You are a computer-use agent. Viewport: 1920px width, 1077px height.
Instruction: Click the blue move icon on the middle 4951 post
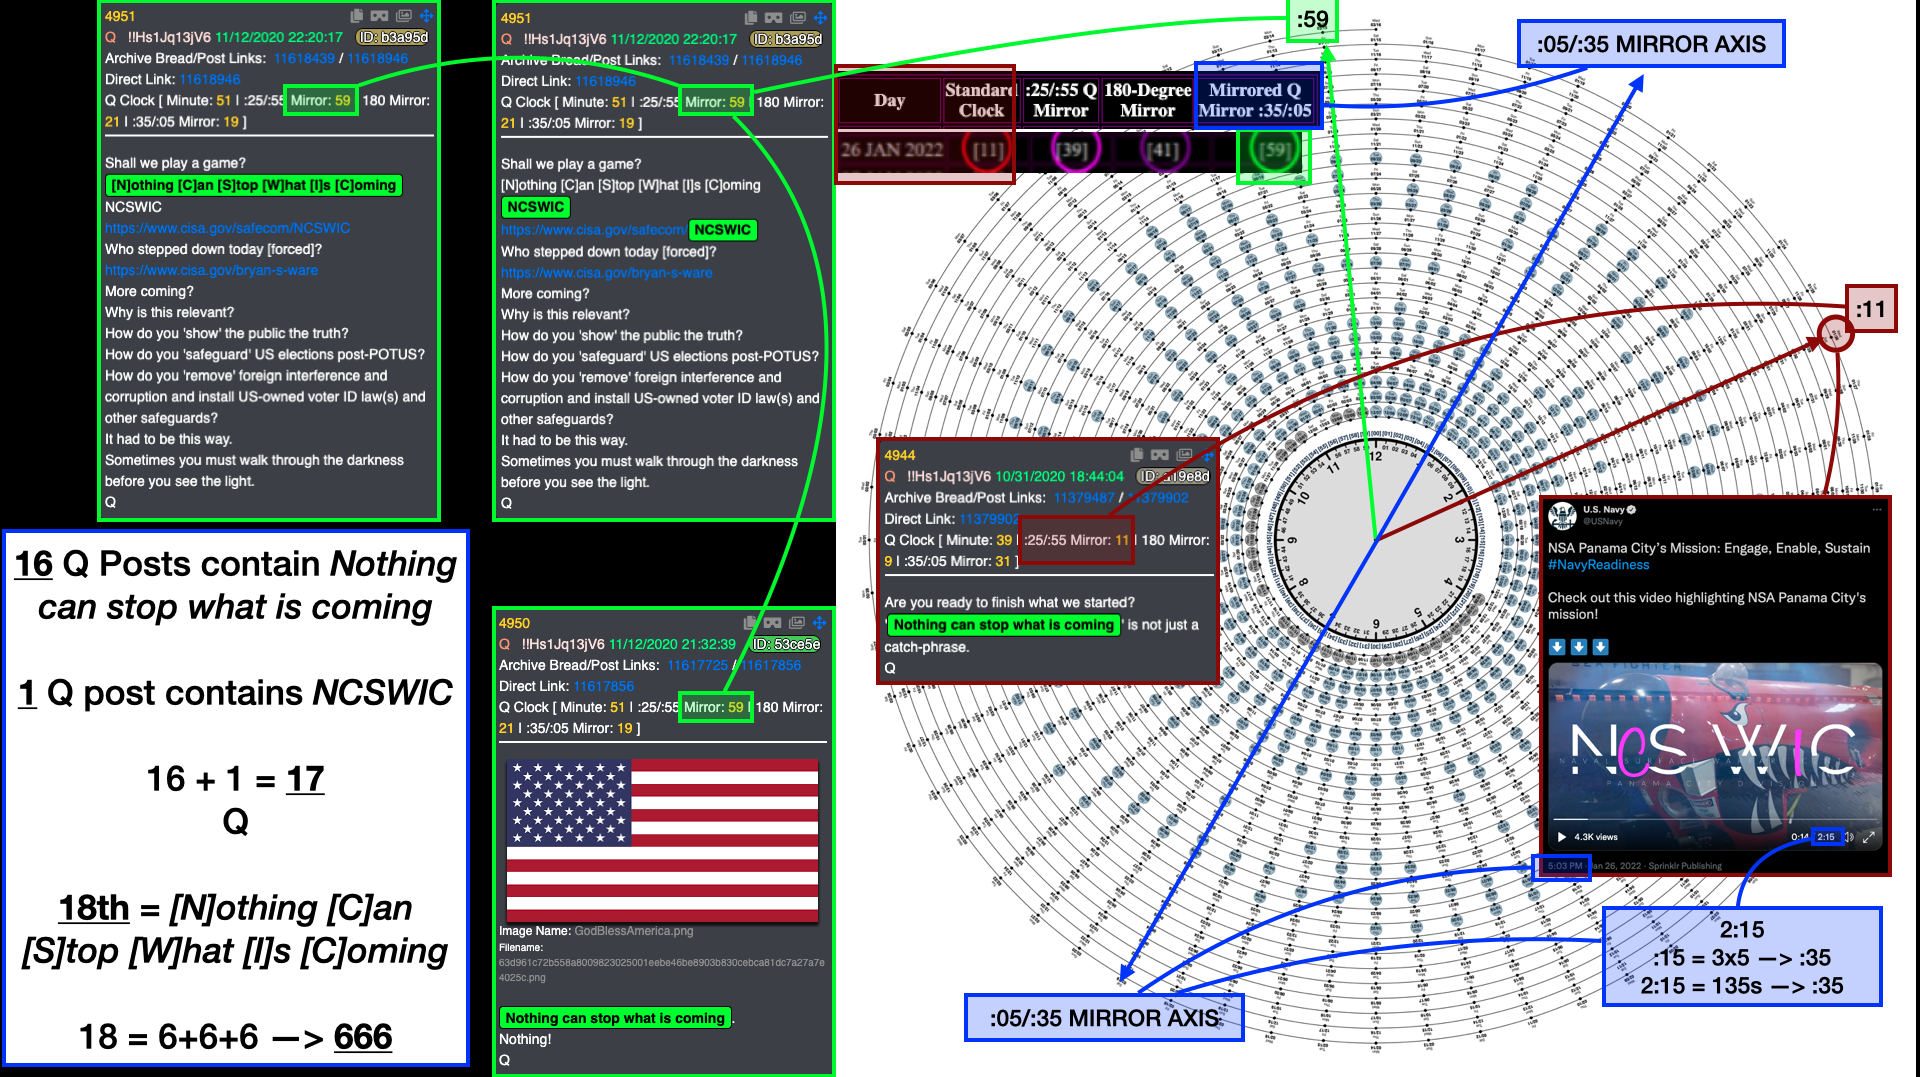tap(820, 18)
